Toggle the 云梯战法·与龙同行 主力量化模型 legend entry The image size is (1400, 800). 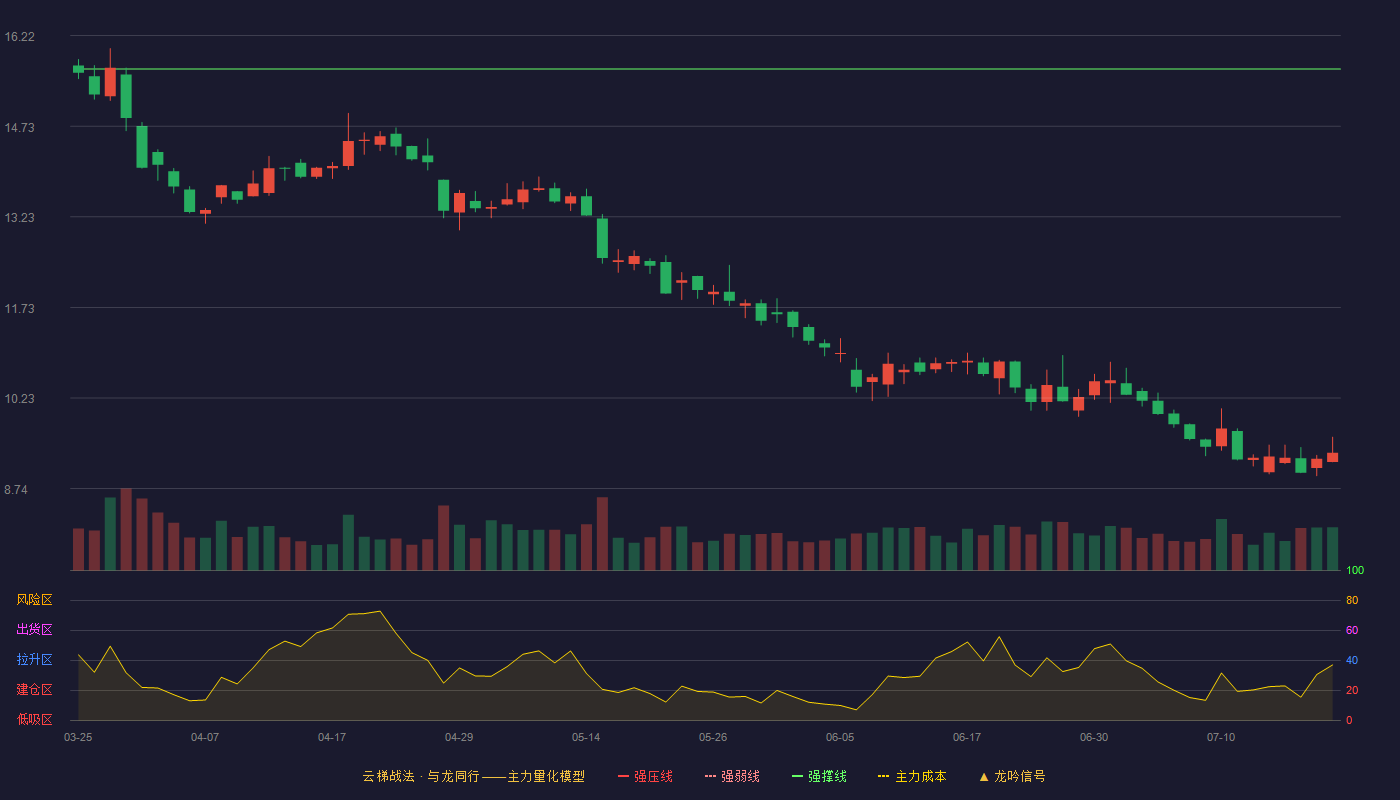(473, 776)
